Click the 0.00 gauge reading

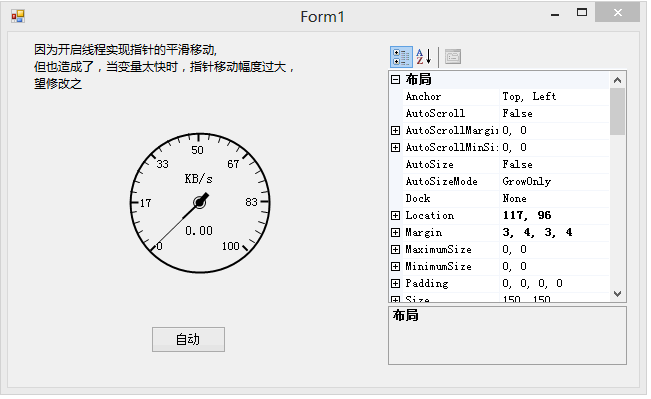coord(199,231)
